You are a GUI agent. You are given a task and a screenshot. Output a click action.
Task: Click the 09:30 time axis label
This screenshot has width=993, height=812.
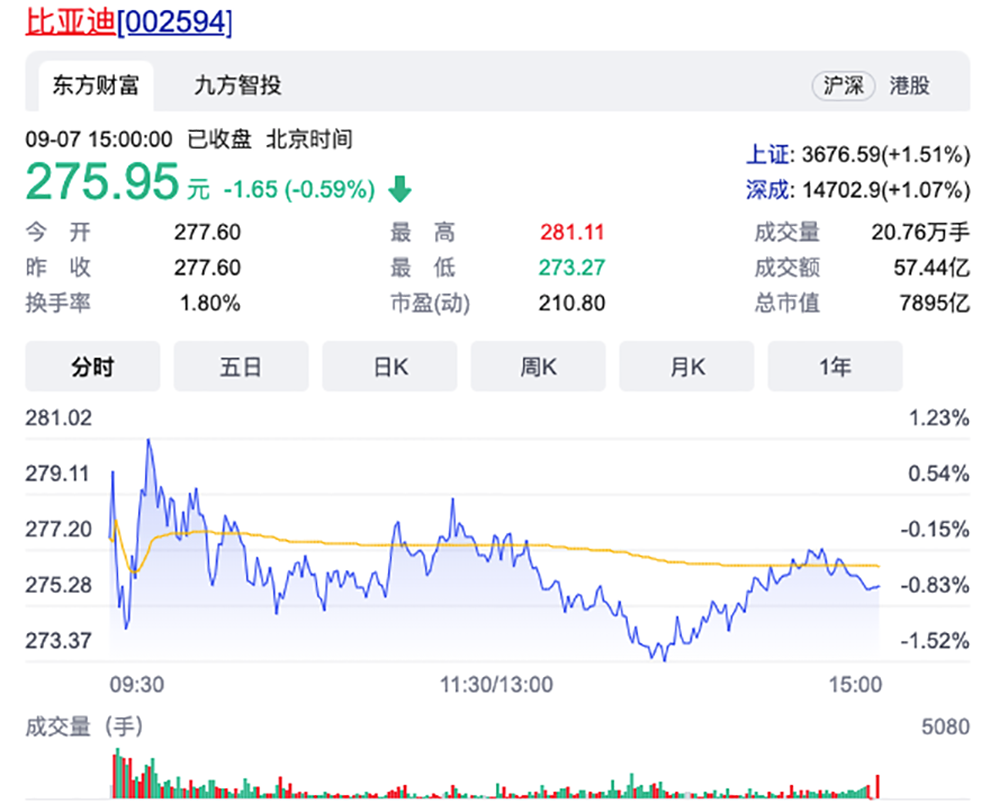pos(136,685)
